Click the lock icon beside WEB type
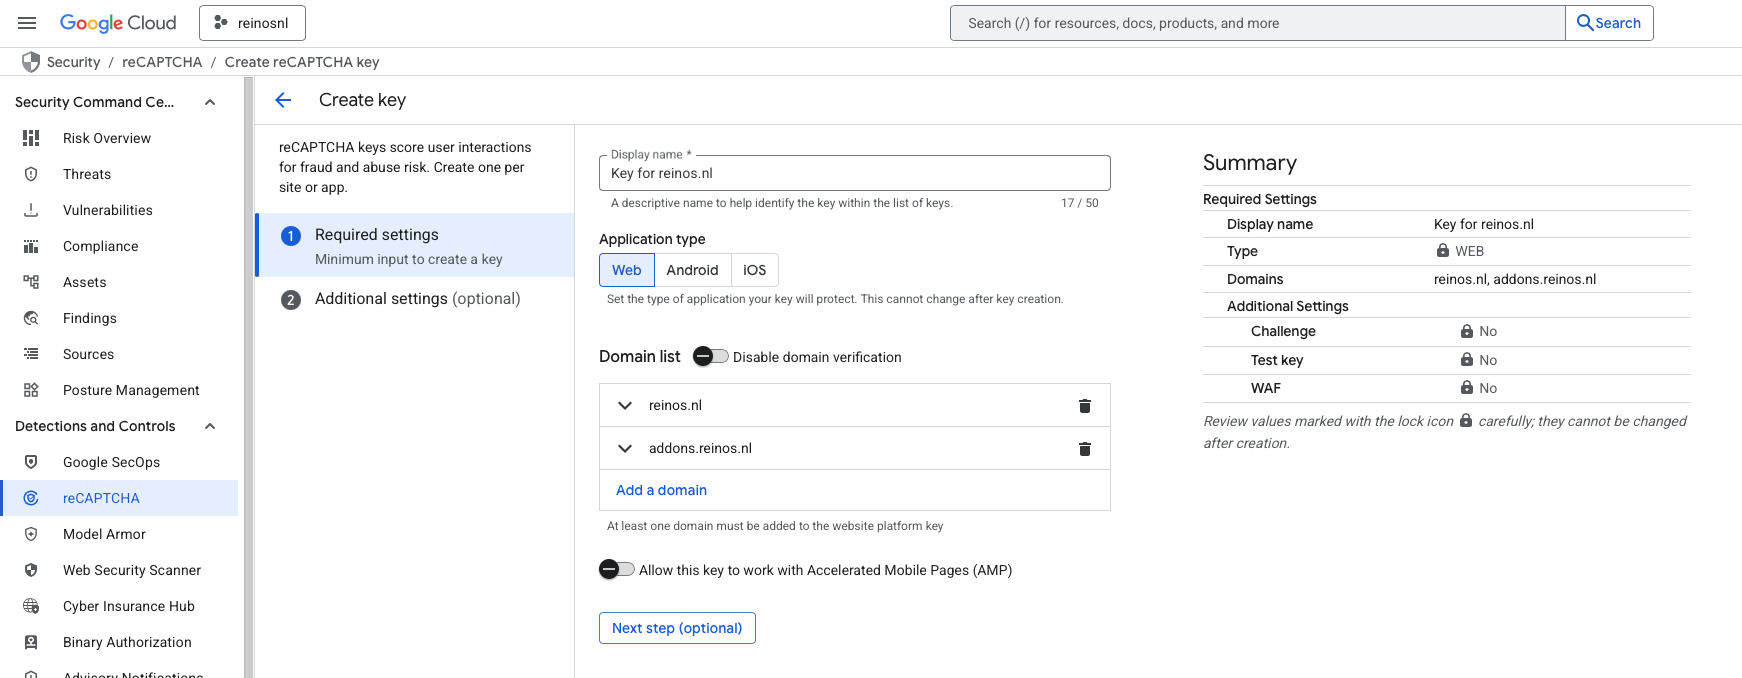The image size is (1742, 678). [1443, 250]
